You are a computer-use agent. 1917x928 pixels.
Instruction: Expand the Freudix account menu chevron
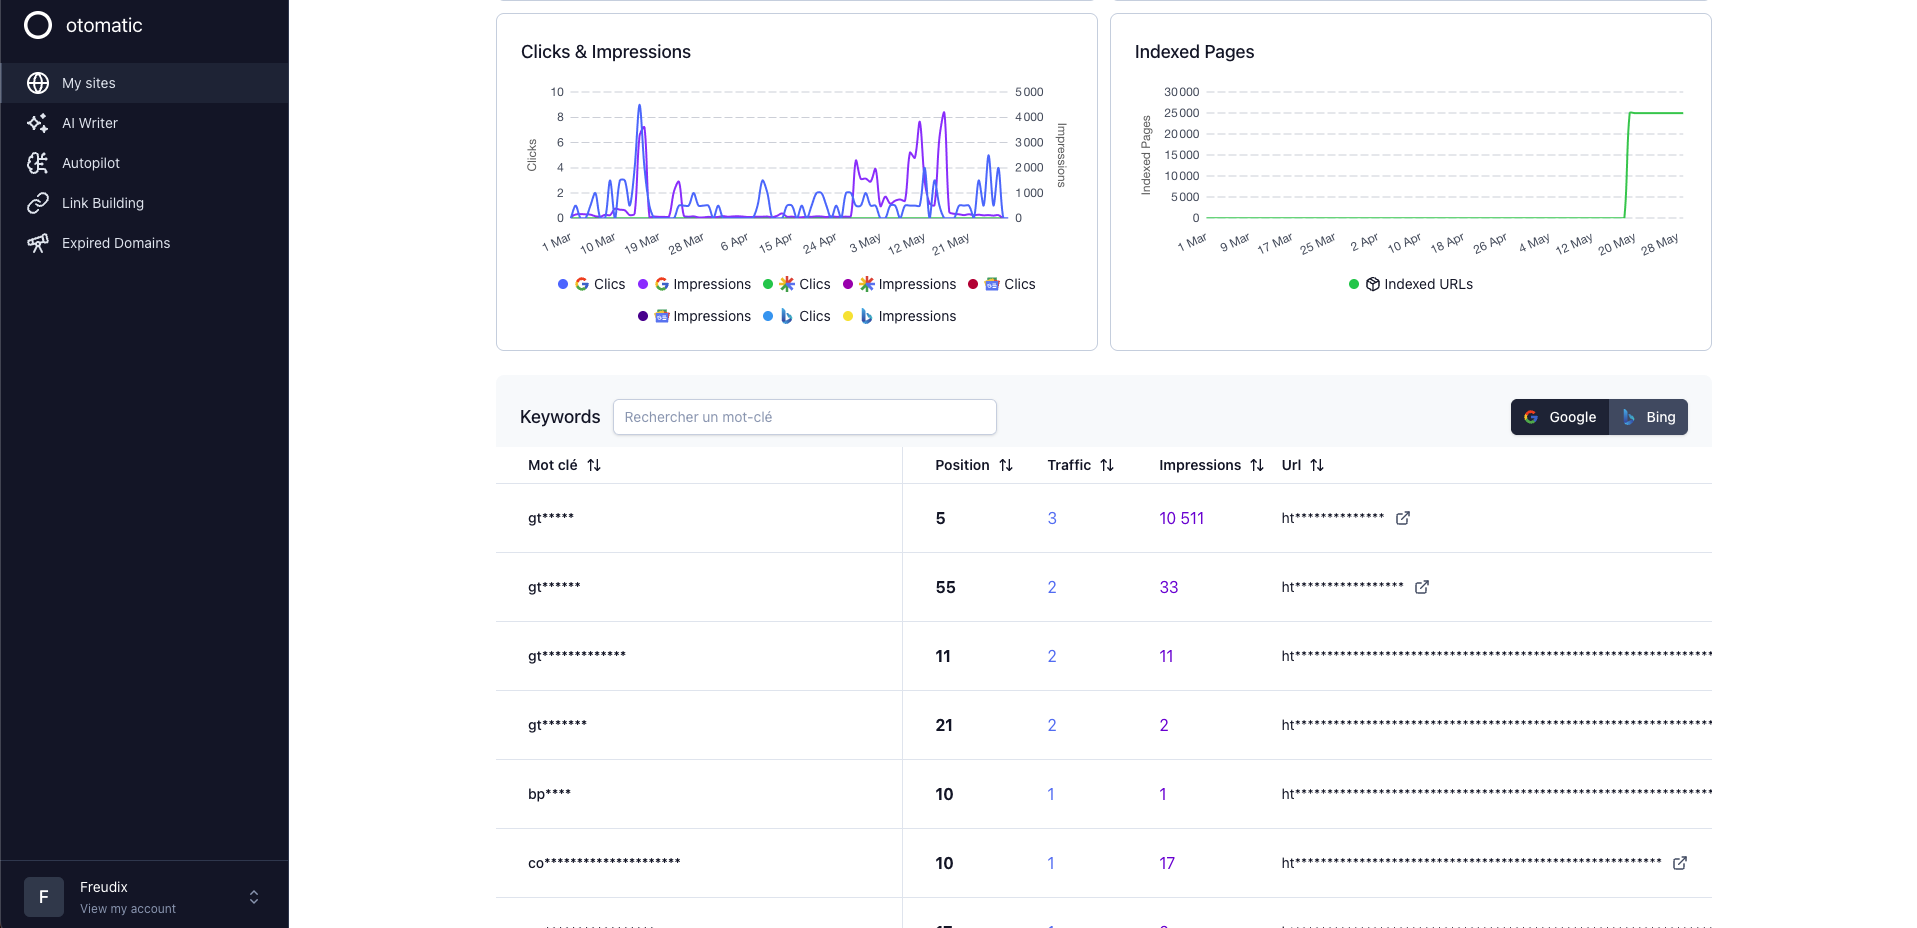[x=254, y=897]
